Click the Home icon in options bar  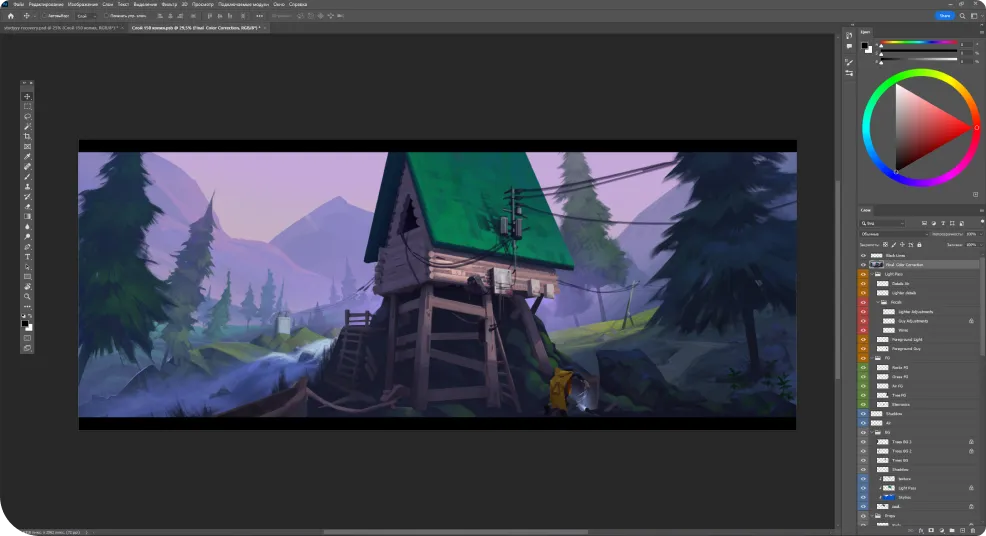click(10, 16)
